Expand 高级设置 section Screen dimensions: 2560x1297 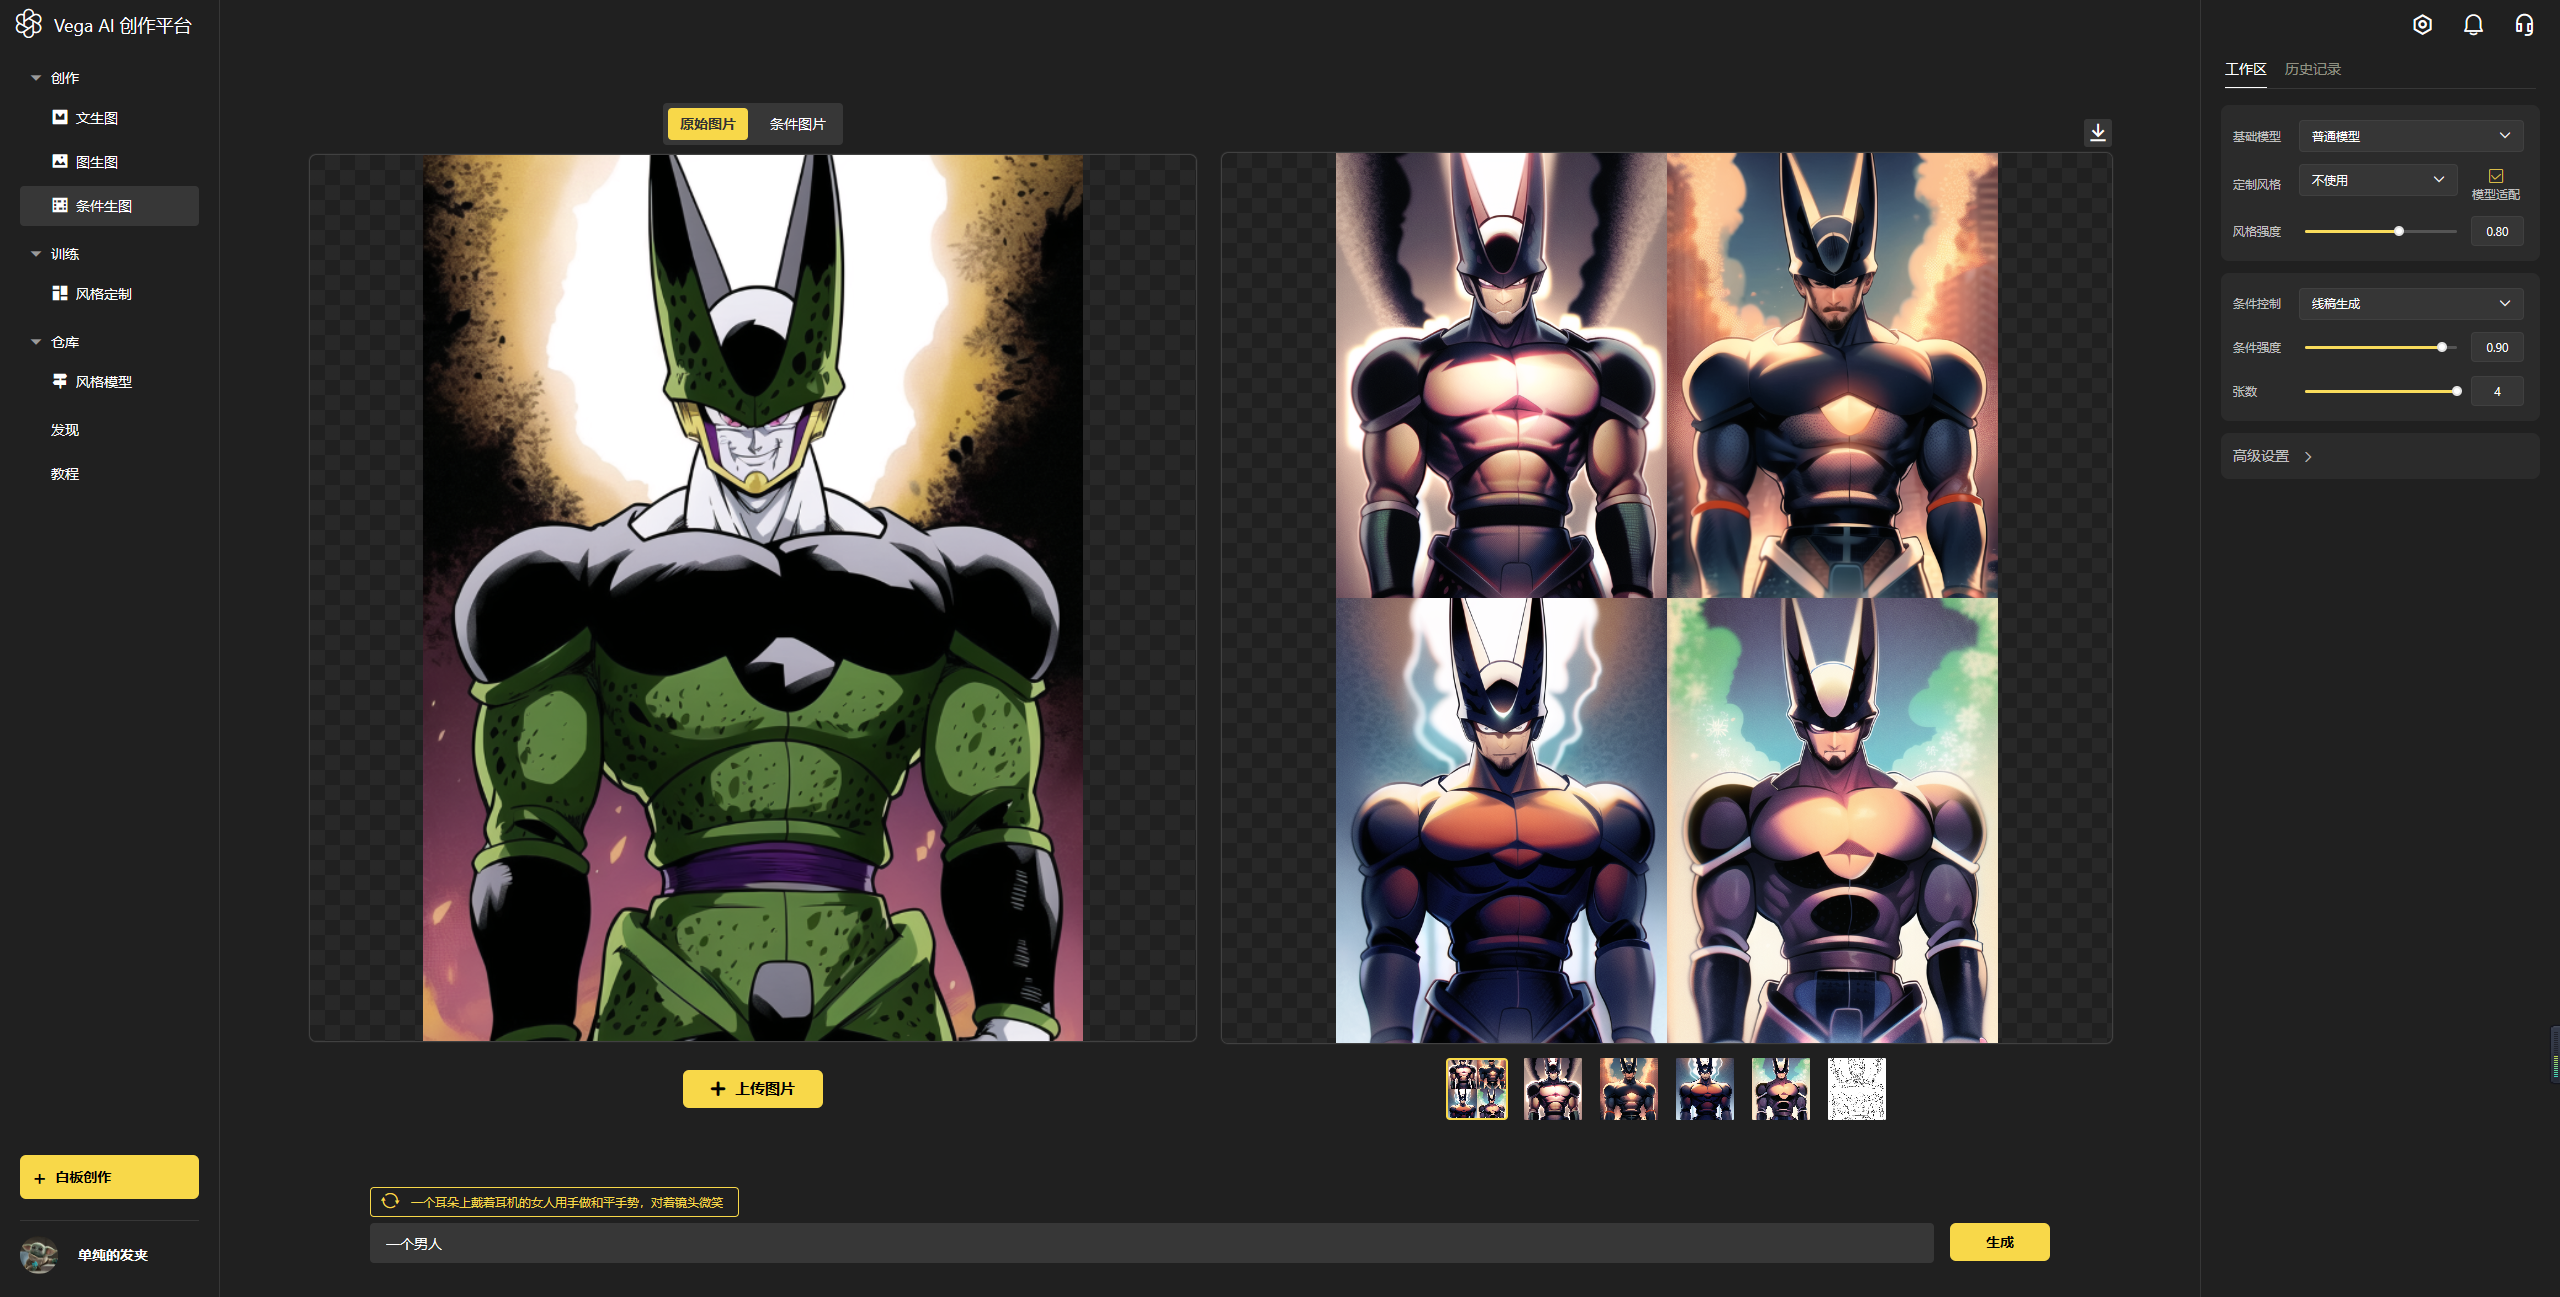pos(2272,456)
